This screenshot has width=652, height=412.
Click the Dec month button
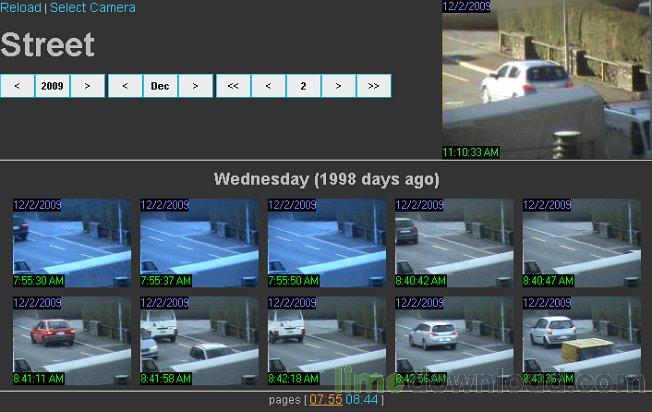point(160,86)
